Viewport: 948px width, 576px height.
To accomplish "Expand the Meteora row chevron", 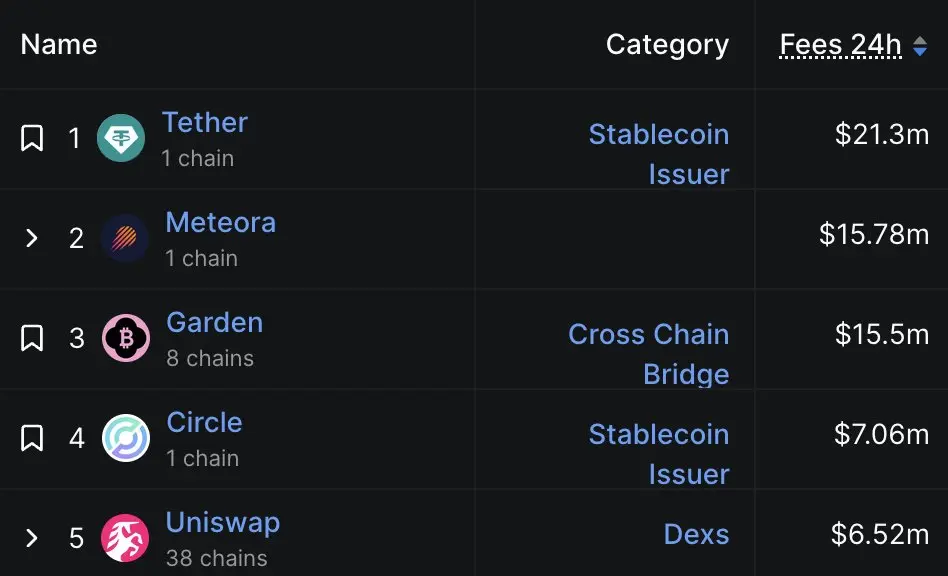I will (32, 238).
